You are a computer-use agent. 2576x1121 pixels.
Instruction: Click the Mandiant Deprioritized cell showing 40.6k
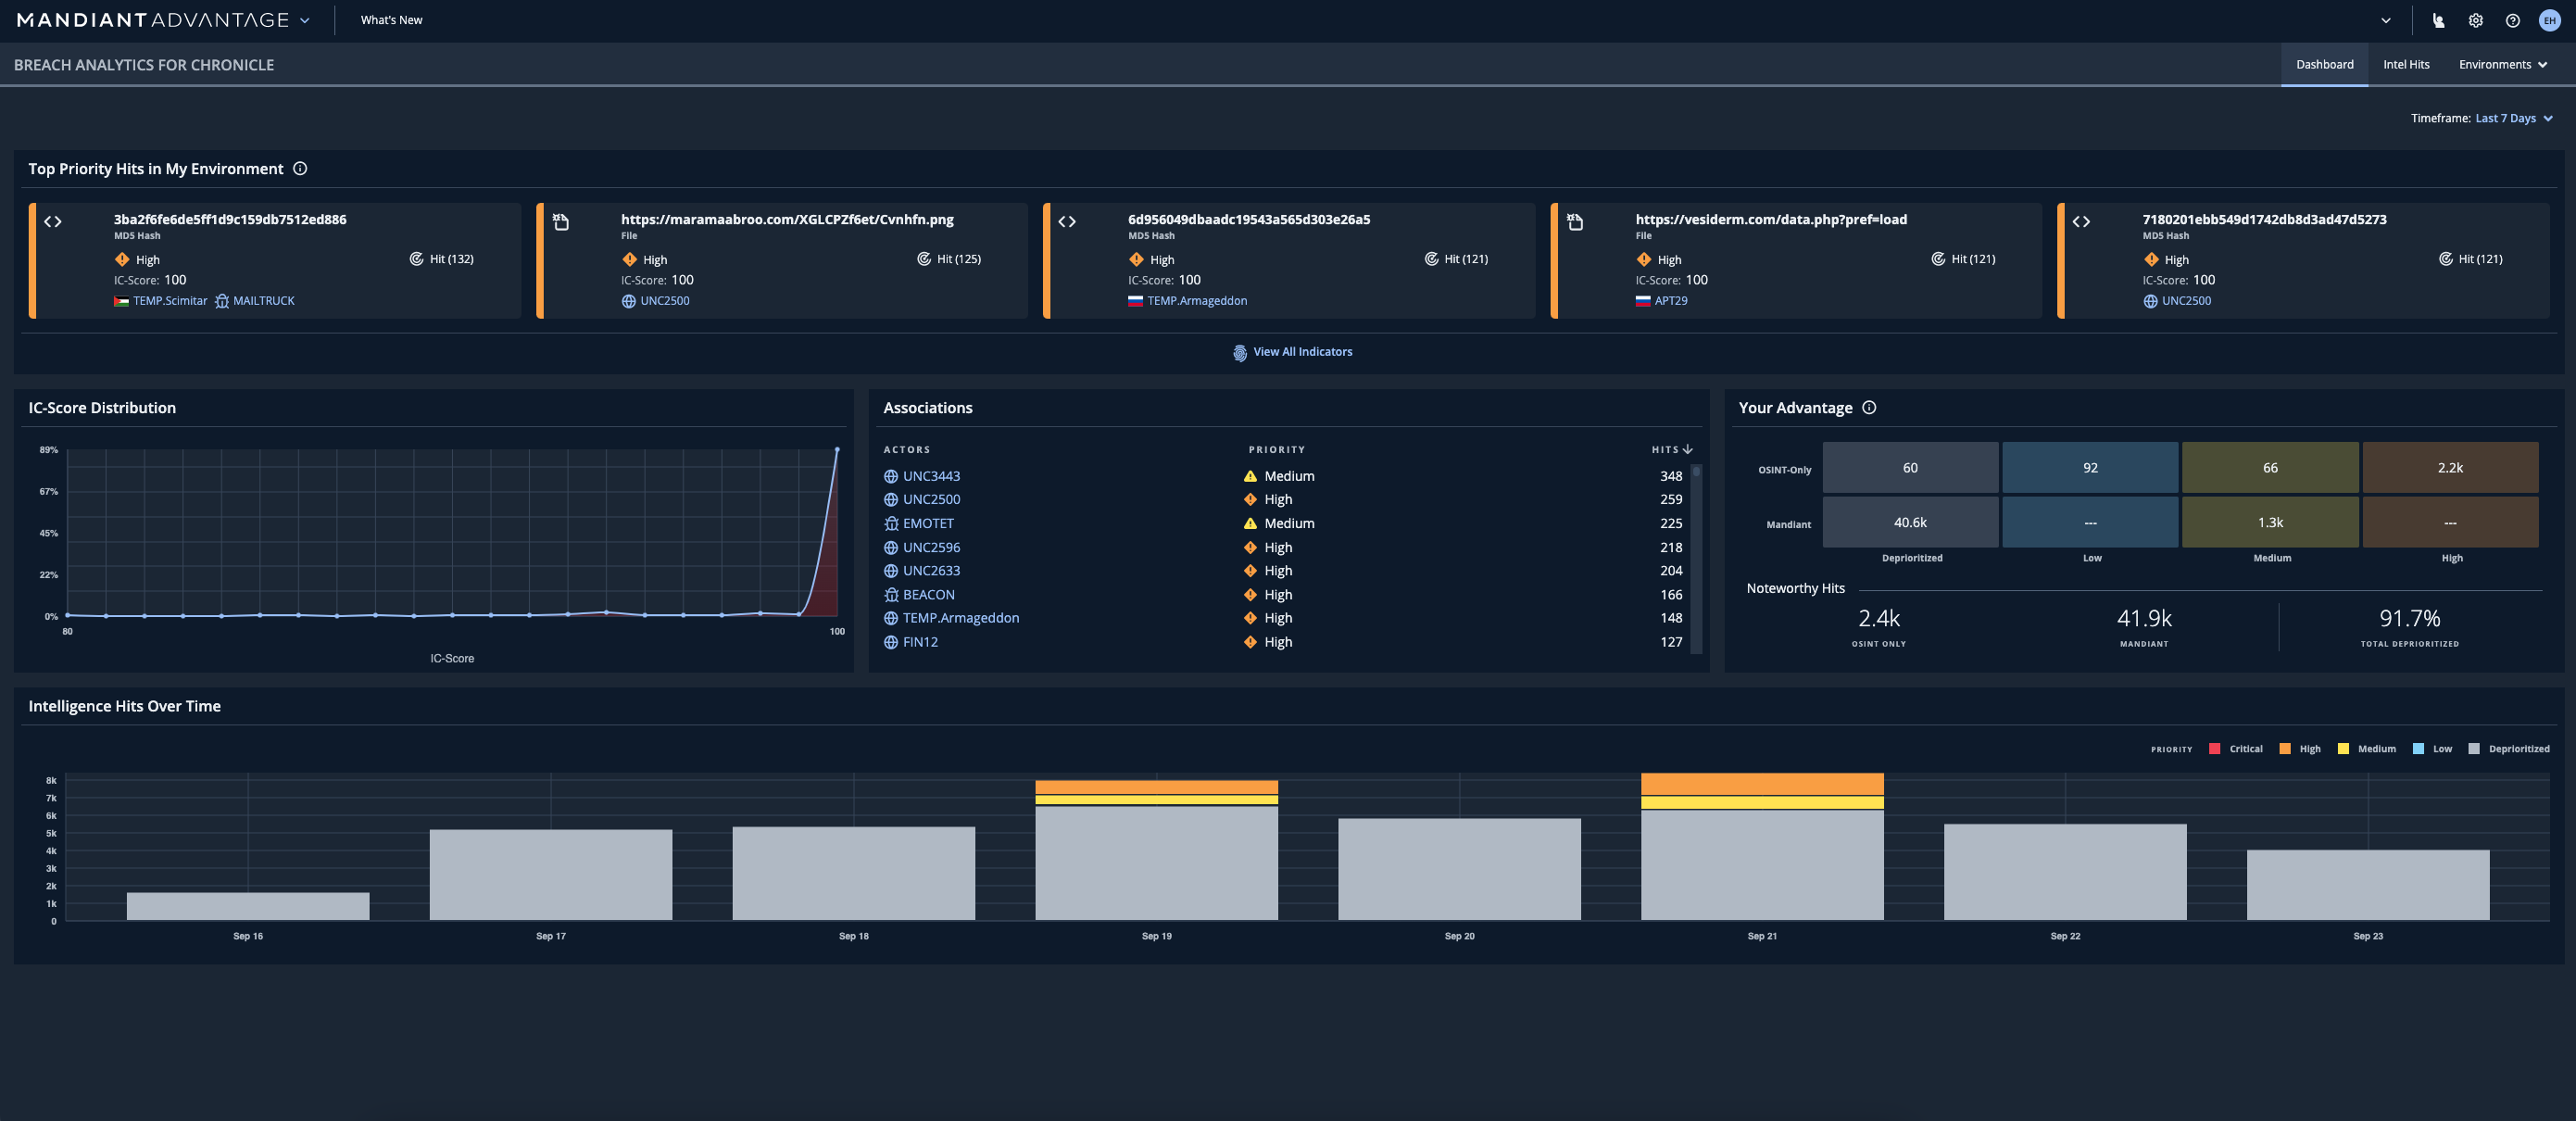[x=1910, y=522]
